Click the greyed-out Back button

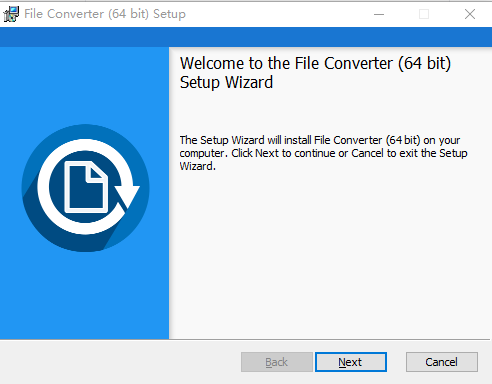click(x=277, y=362)
